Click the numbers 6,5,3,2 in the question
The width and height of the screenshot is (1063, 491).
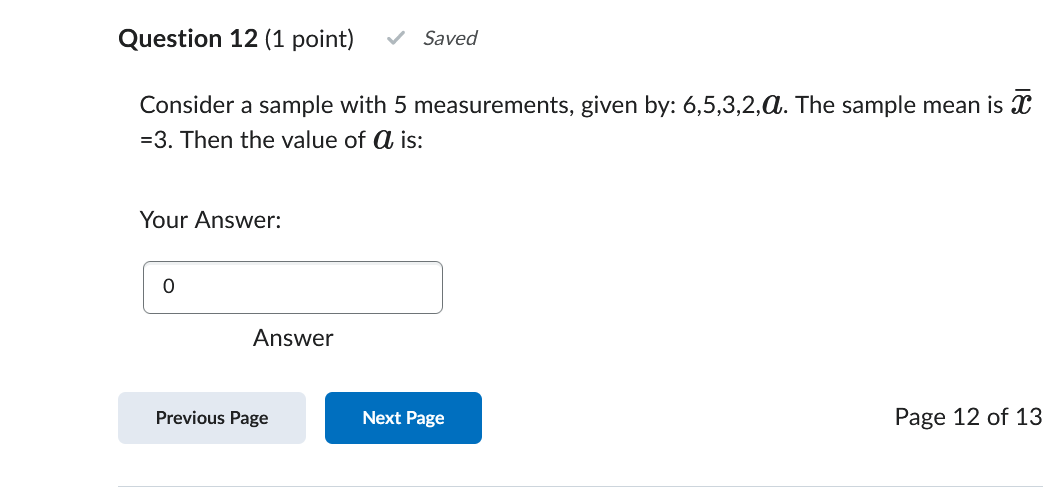pyautogui.click(x=720, y=106)
